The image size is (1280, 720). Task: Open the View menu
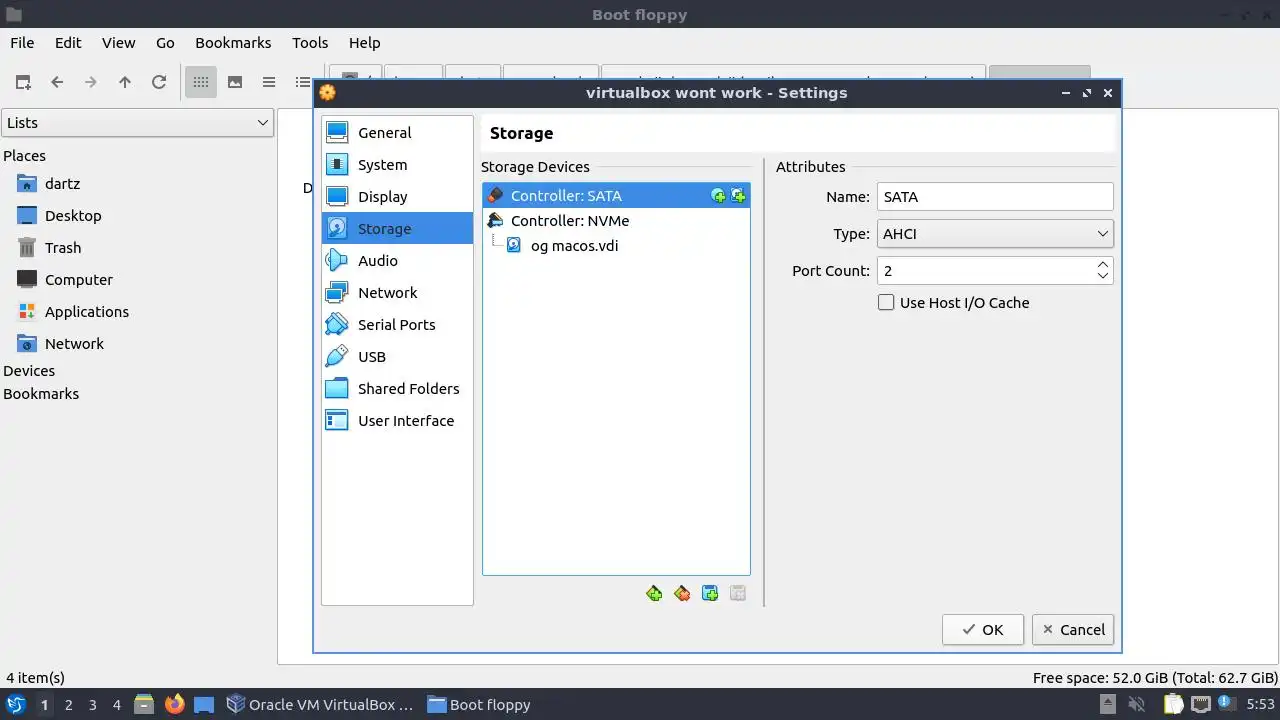(x=118, y=43)
